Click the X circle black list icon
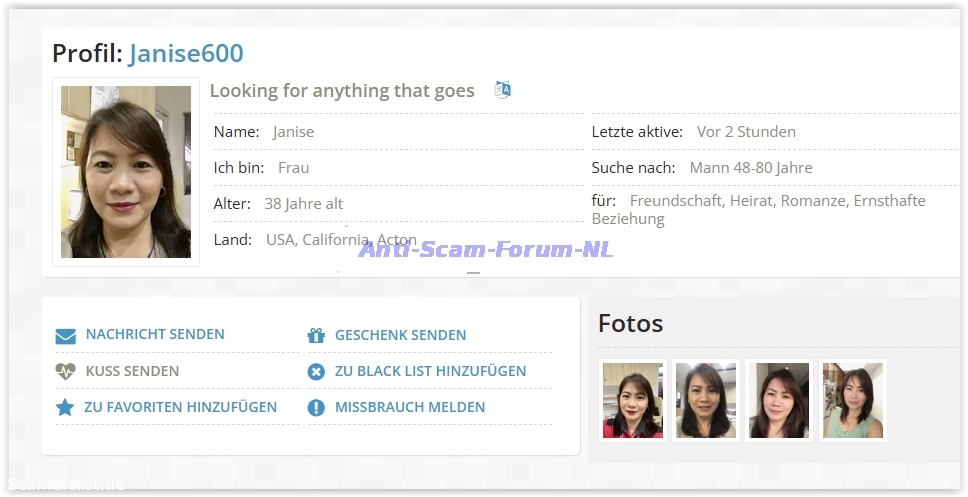The width and height of the screenshot is (968, 497). [x=316, y=372]
